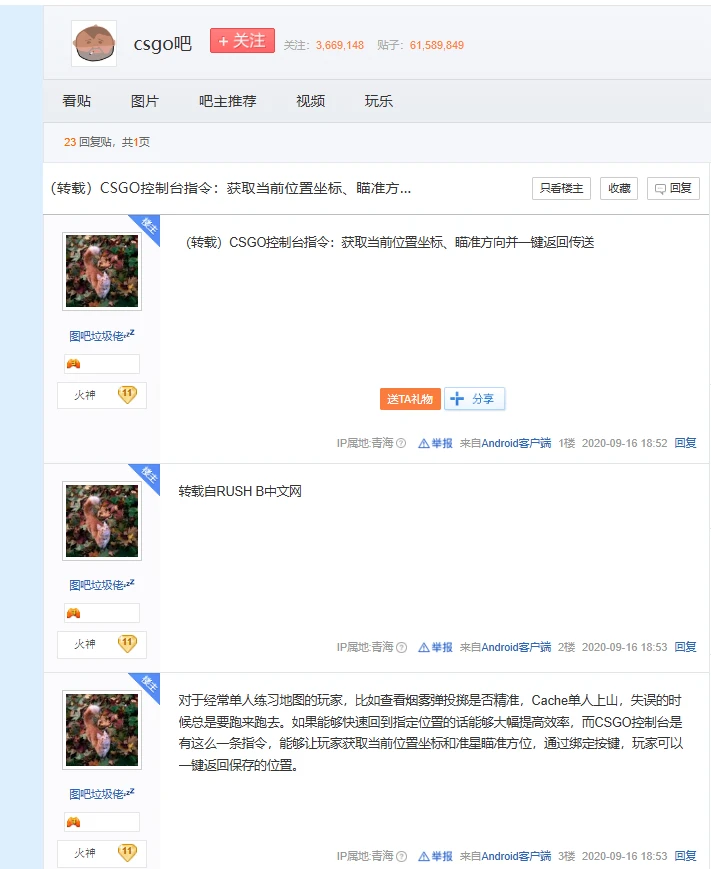Click the warning triangle icon in 1楼 举报
This screenshot has width=711, height=869.
point(423,443)
